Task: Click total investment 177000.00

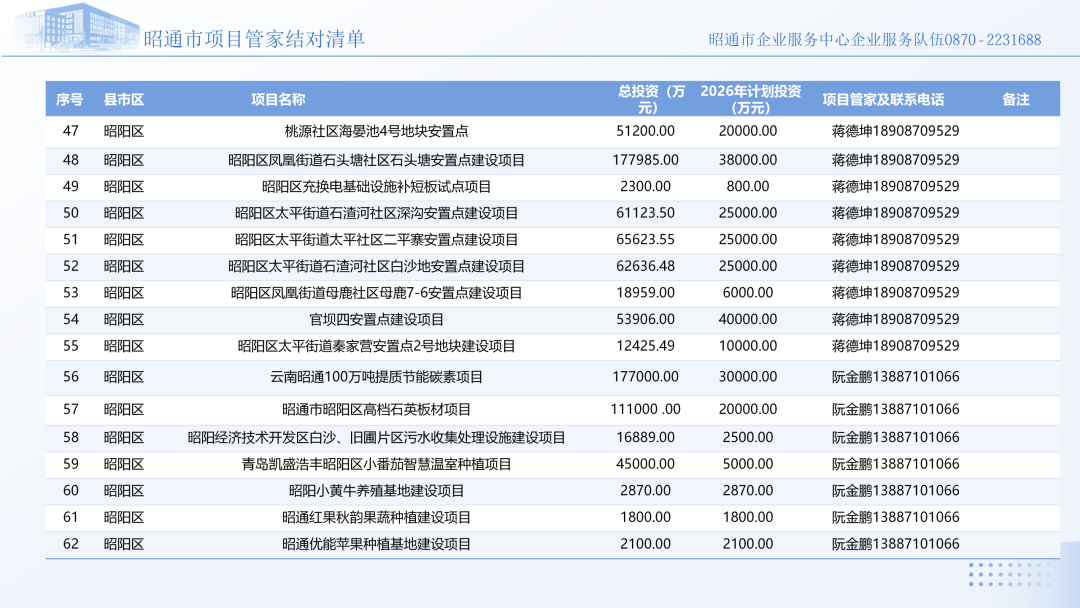Action: coord(645,377)
